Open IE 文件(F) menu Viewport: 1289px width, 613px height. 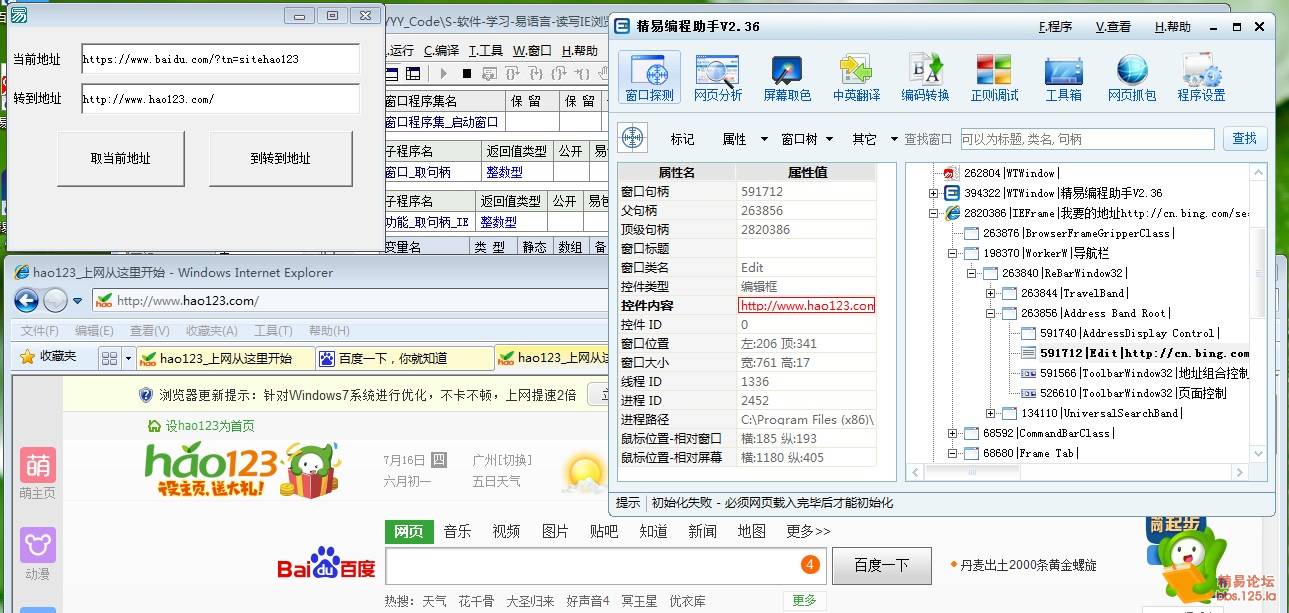pos(40,331)
